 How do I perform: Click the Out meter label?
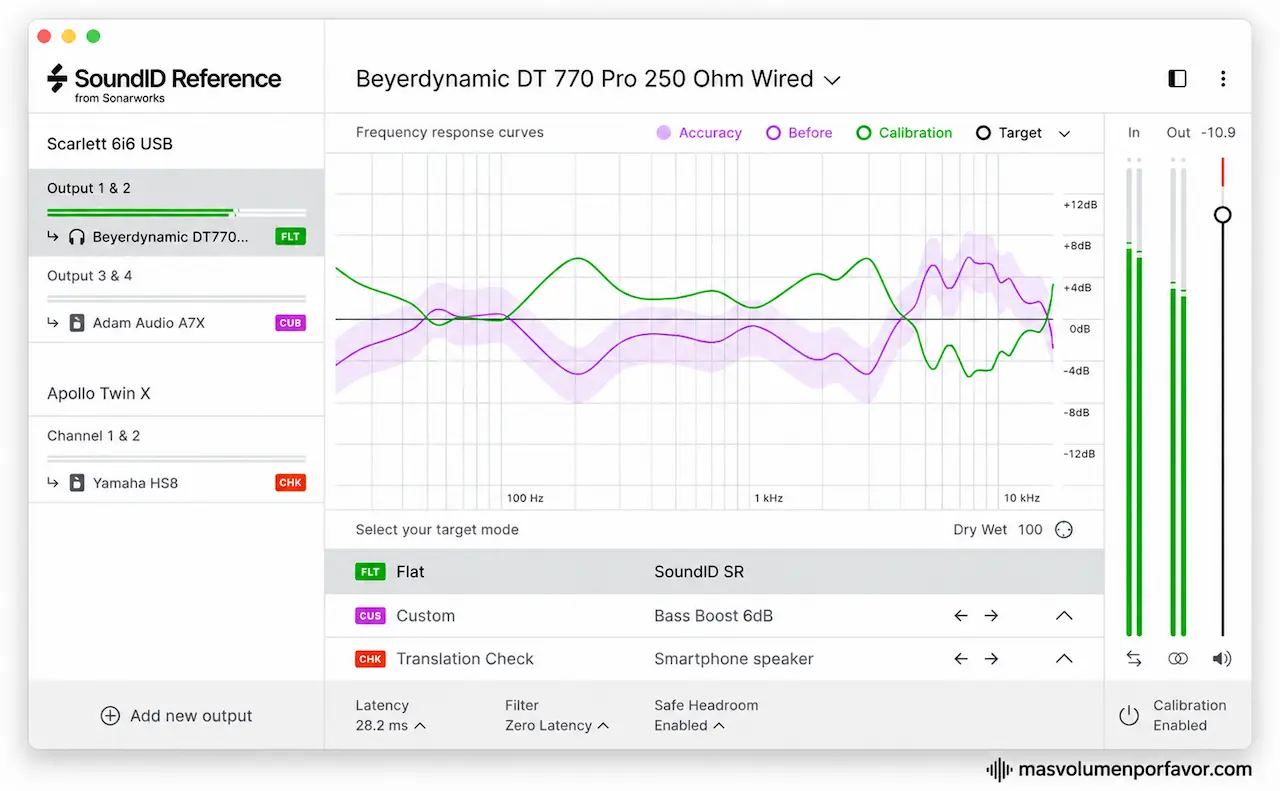(1178, 133)
